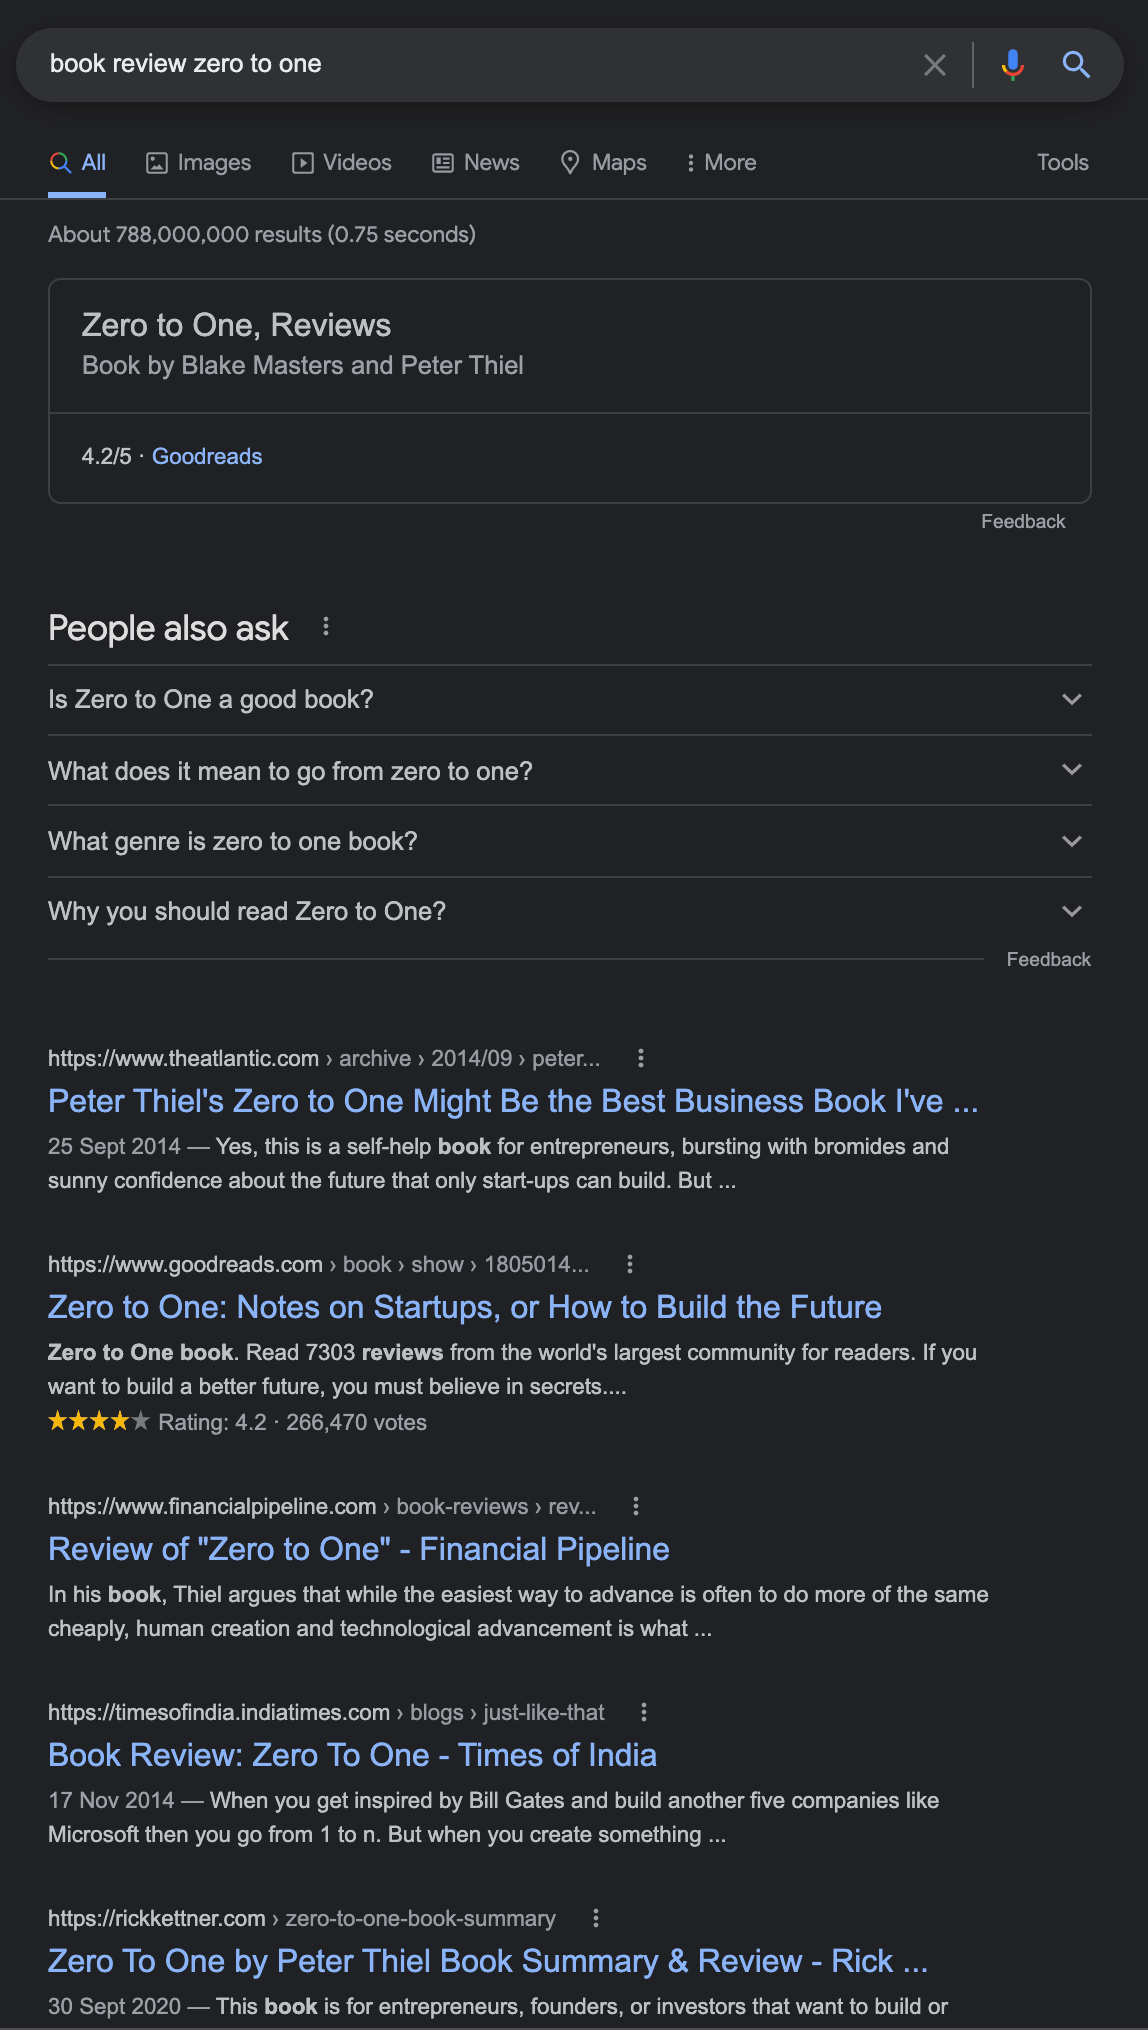The image size is (1148, 2030).
Task: Expand "Is Zero to One a good book?"
Action: [x=570, y=700]
